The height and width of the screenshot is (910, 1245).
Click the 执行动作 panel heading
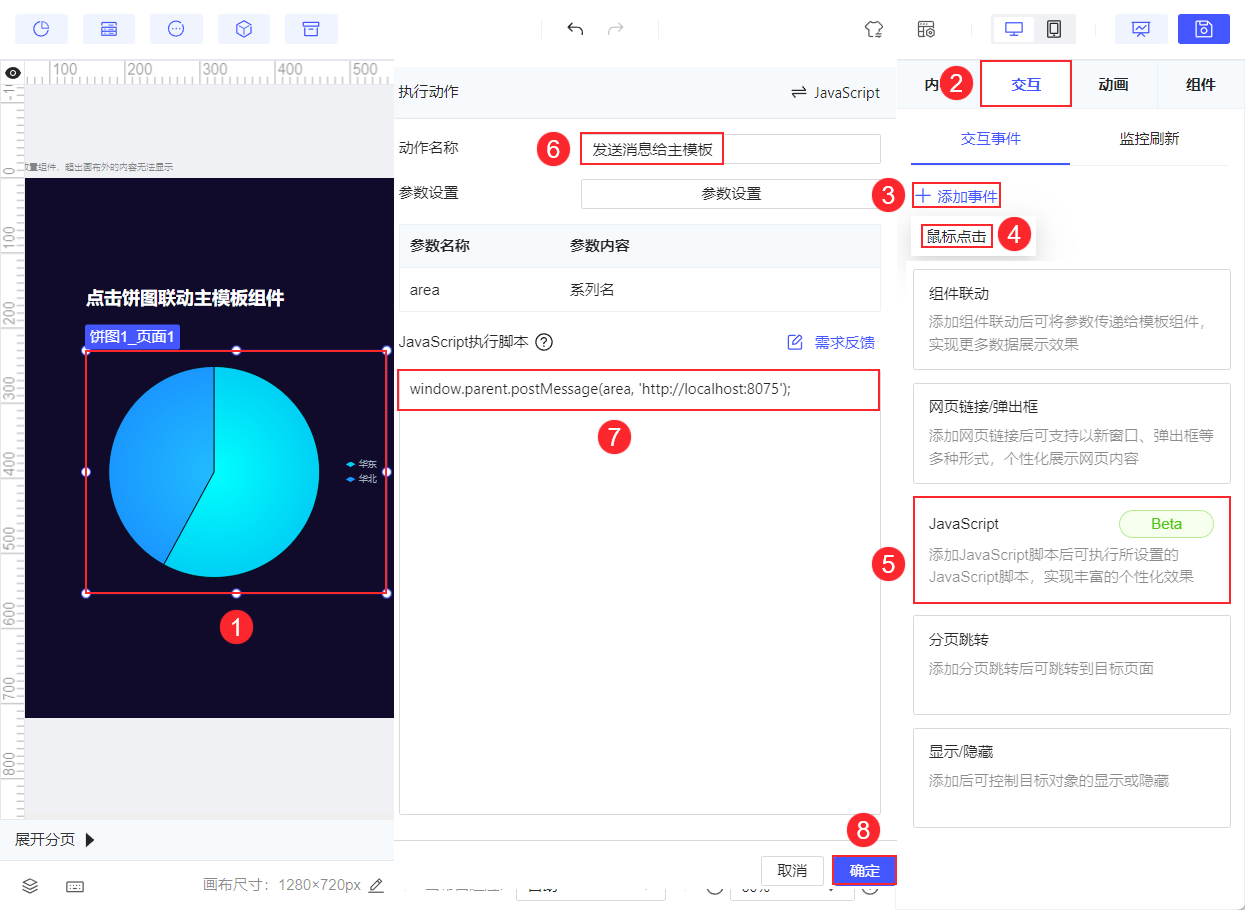coord(428,92)
